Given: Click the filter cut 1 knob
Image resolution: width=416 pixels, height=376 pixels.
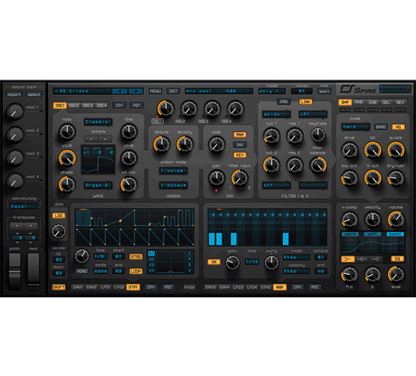Looking at the screenshot, I should click(271, 136).
